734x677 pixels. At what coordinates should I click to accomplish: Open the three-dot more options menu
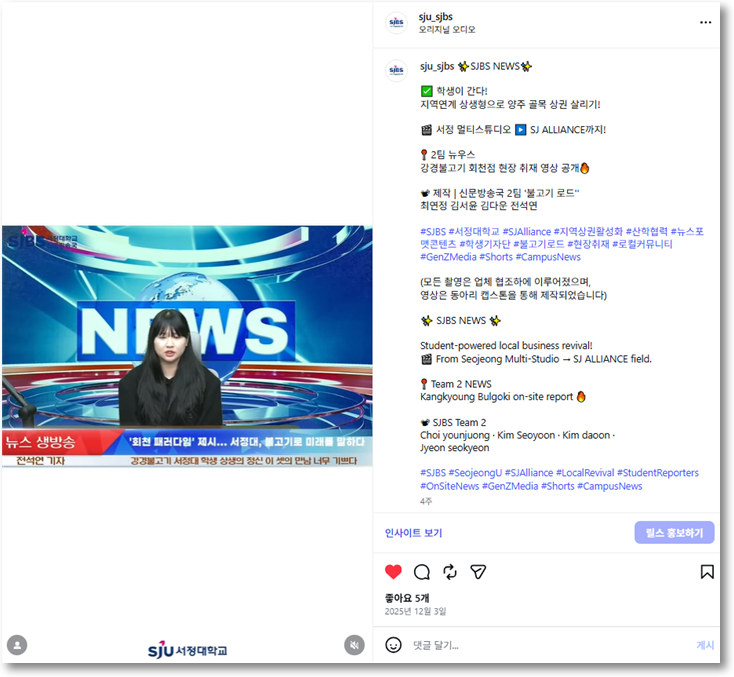[x=705, y=22]
